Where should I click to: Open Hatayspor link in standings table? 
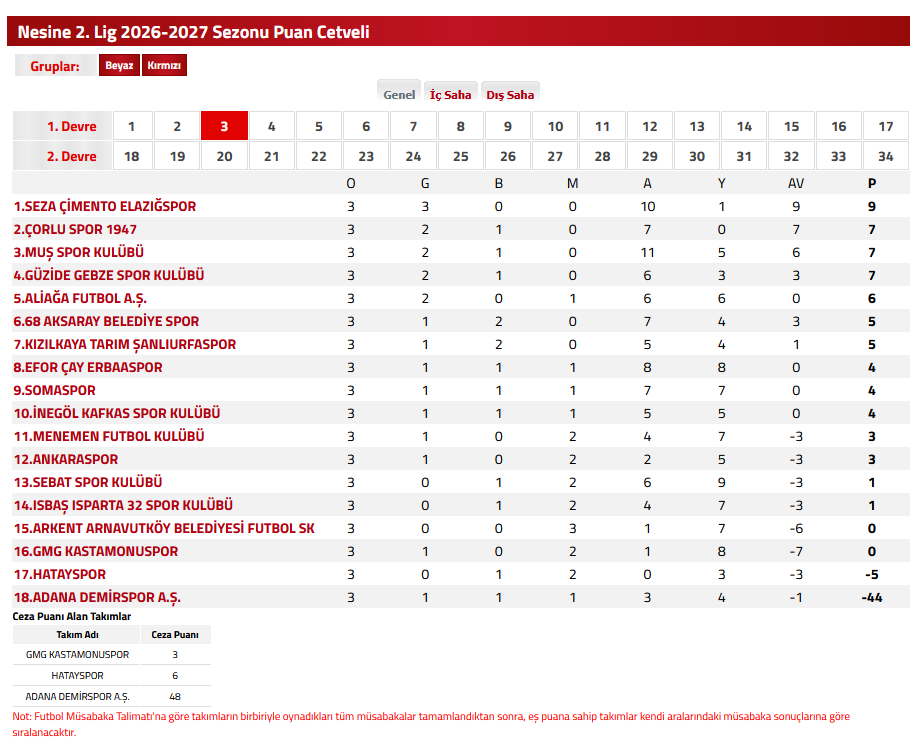click(60, 574)
